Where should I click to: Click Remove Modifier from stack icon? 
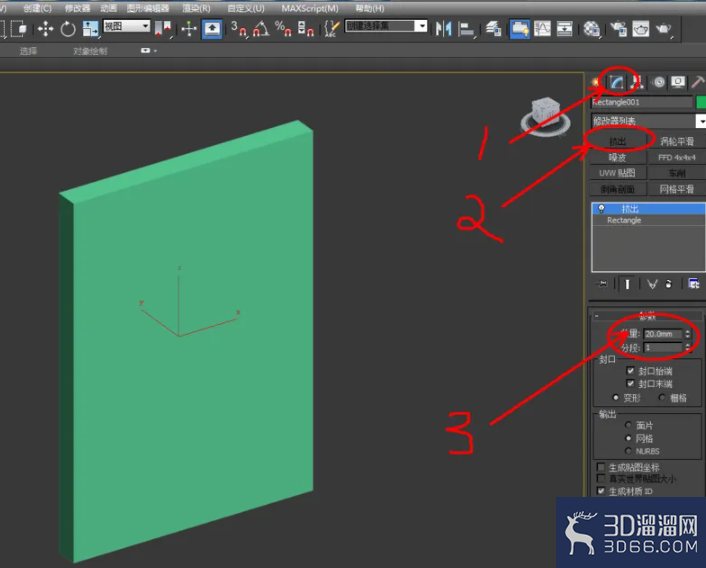669,284
